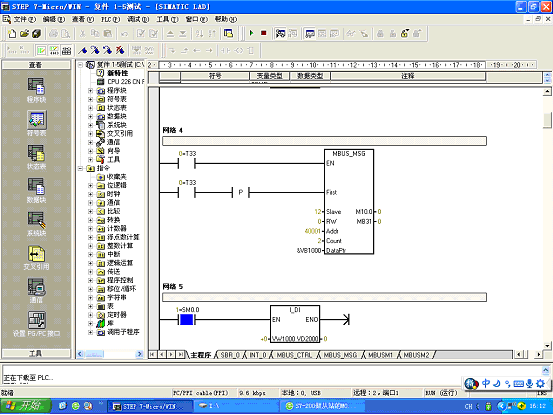Click the Options toolbar icon
Screen dimensions: 553x415
229,33
